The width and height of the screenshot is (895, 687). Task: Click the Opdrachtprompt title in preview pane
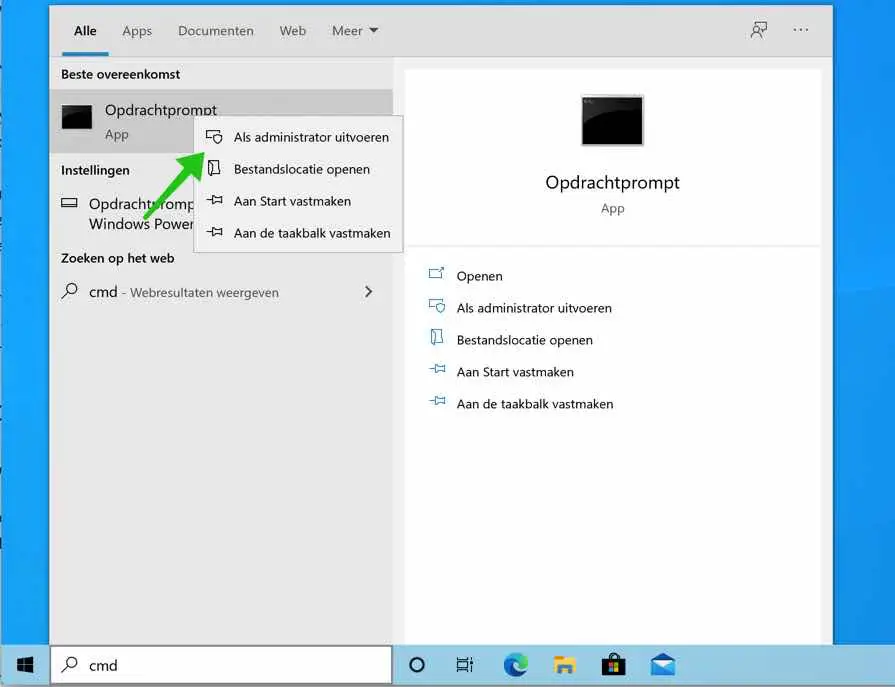[612, 183]
